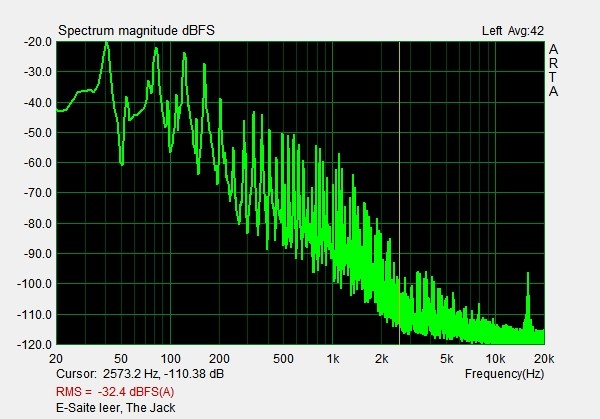Screen dimensions: 600x419
Task: Click the '20k' frequency axis tick label
Action: click(544, 359)
